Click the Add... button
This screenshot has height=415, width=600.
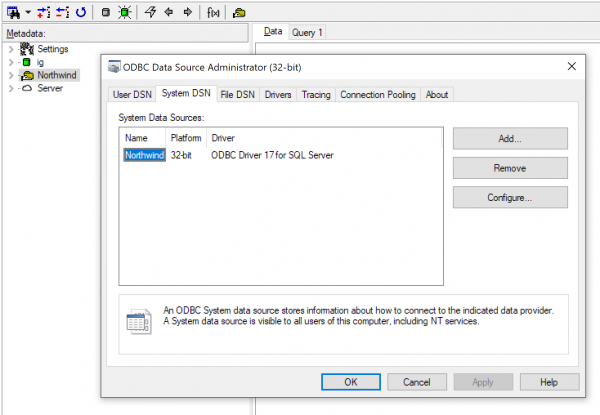click(x=510, y=138)
